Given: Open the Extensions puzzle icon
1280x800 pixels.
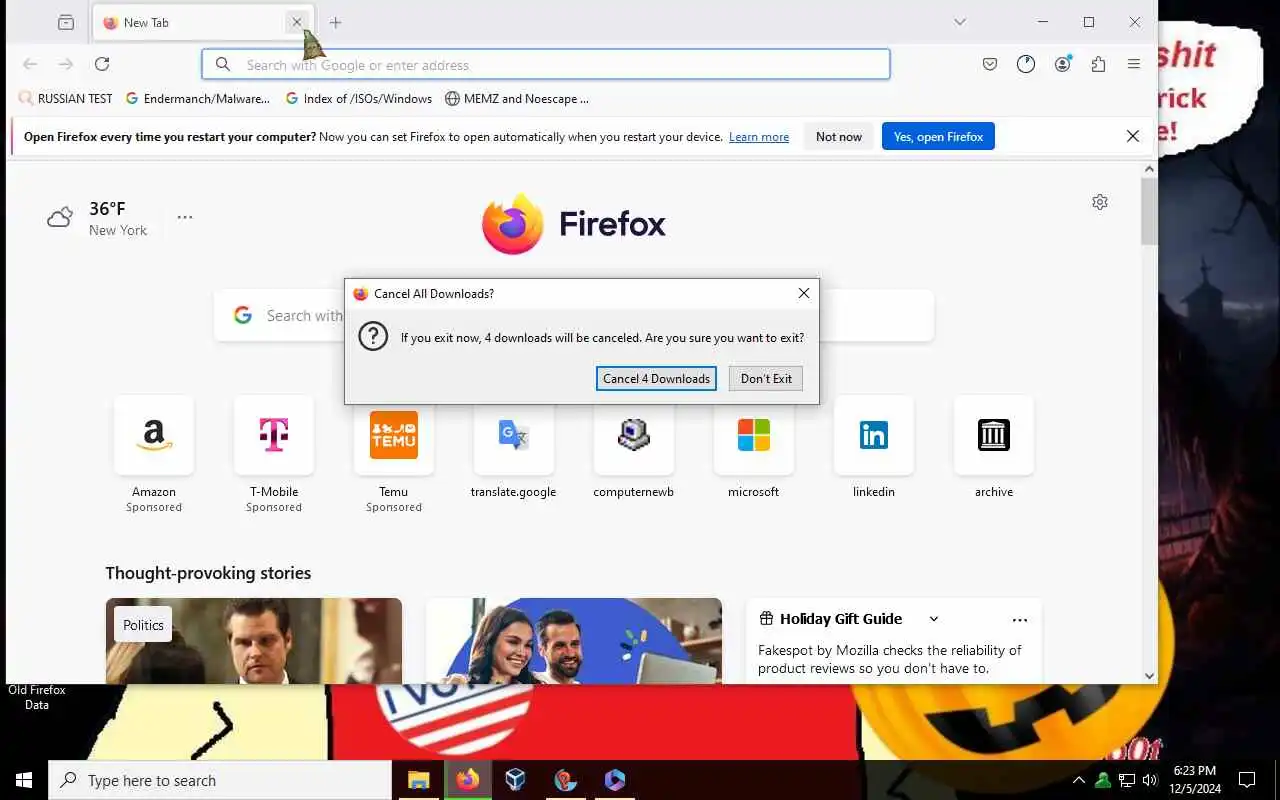Looking at the screenshot, I should 1098,64.
